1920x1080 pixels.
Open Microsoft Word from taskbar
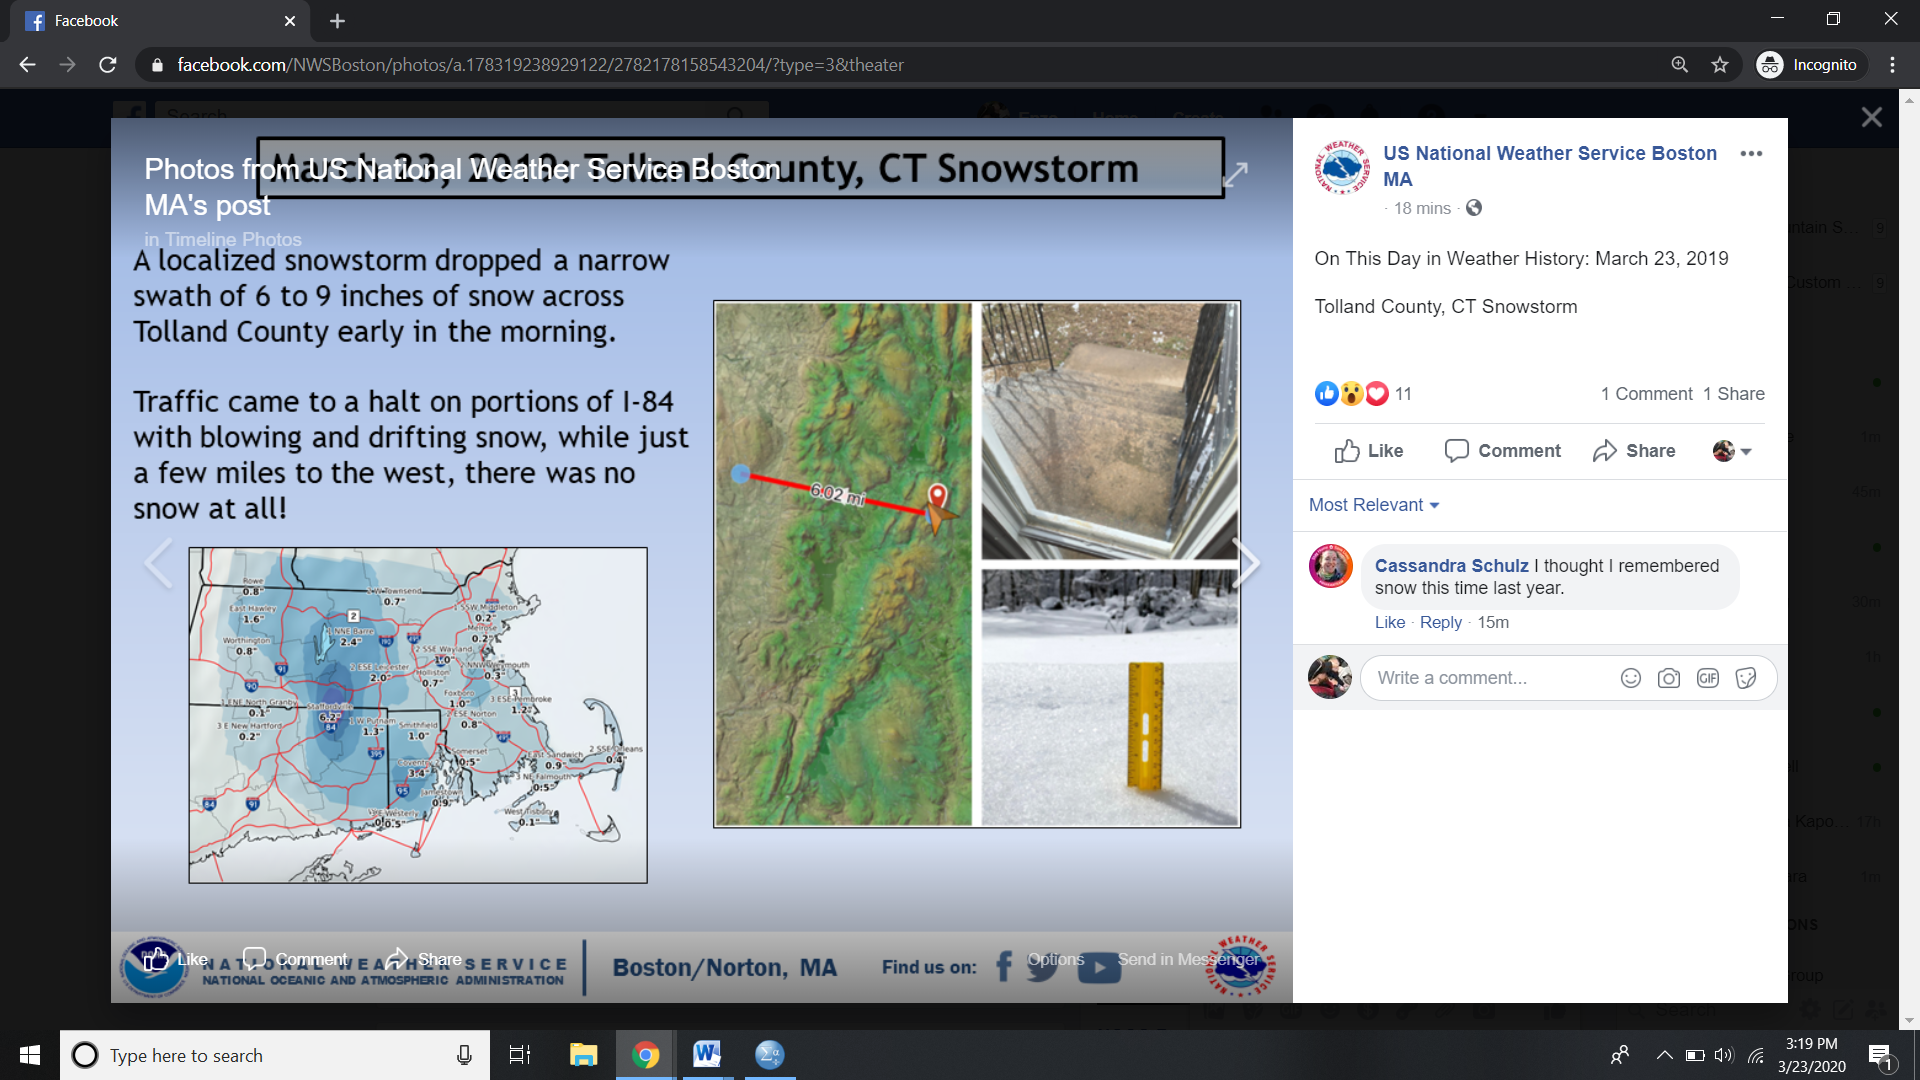click(x=707, y=1055)
